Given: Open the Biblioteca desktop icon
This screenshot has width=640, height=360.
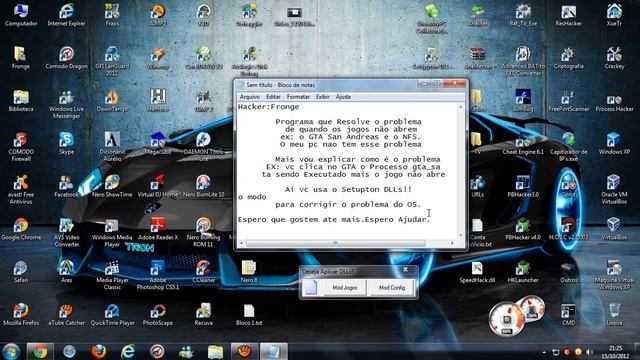Looking at the screenshot, I should click(21, 101).
